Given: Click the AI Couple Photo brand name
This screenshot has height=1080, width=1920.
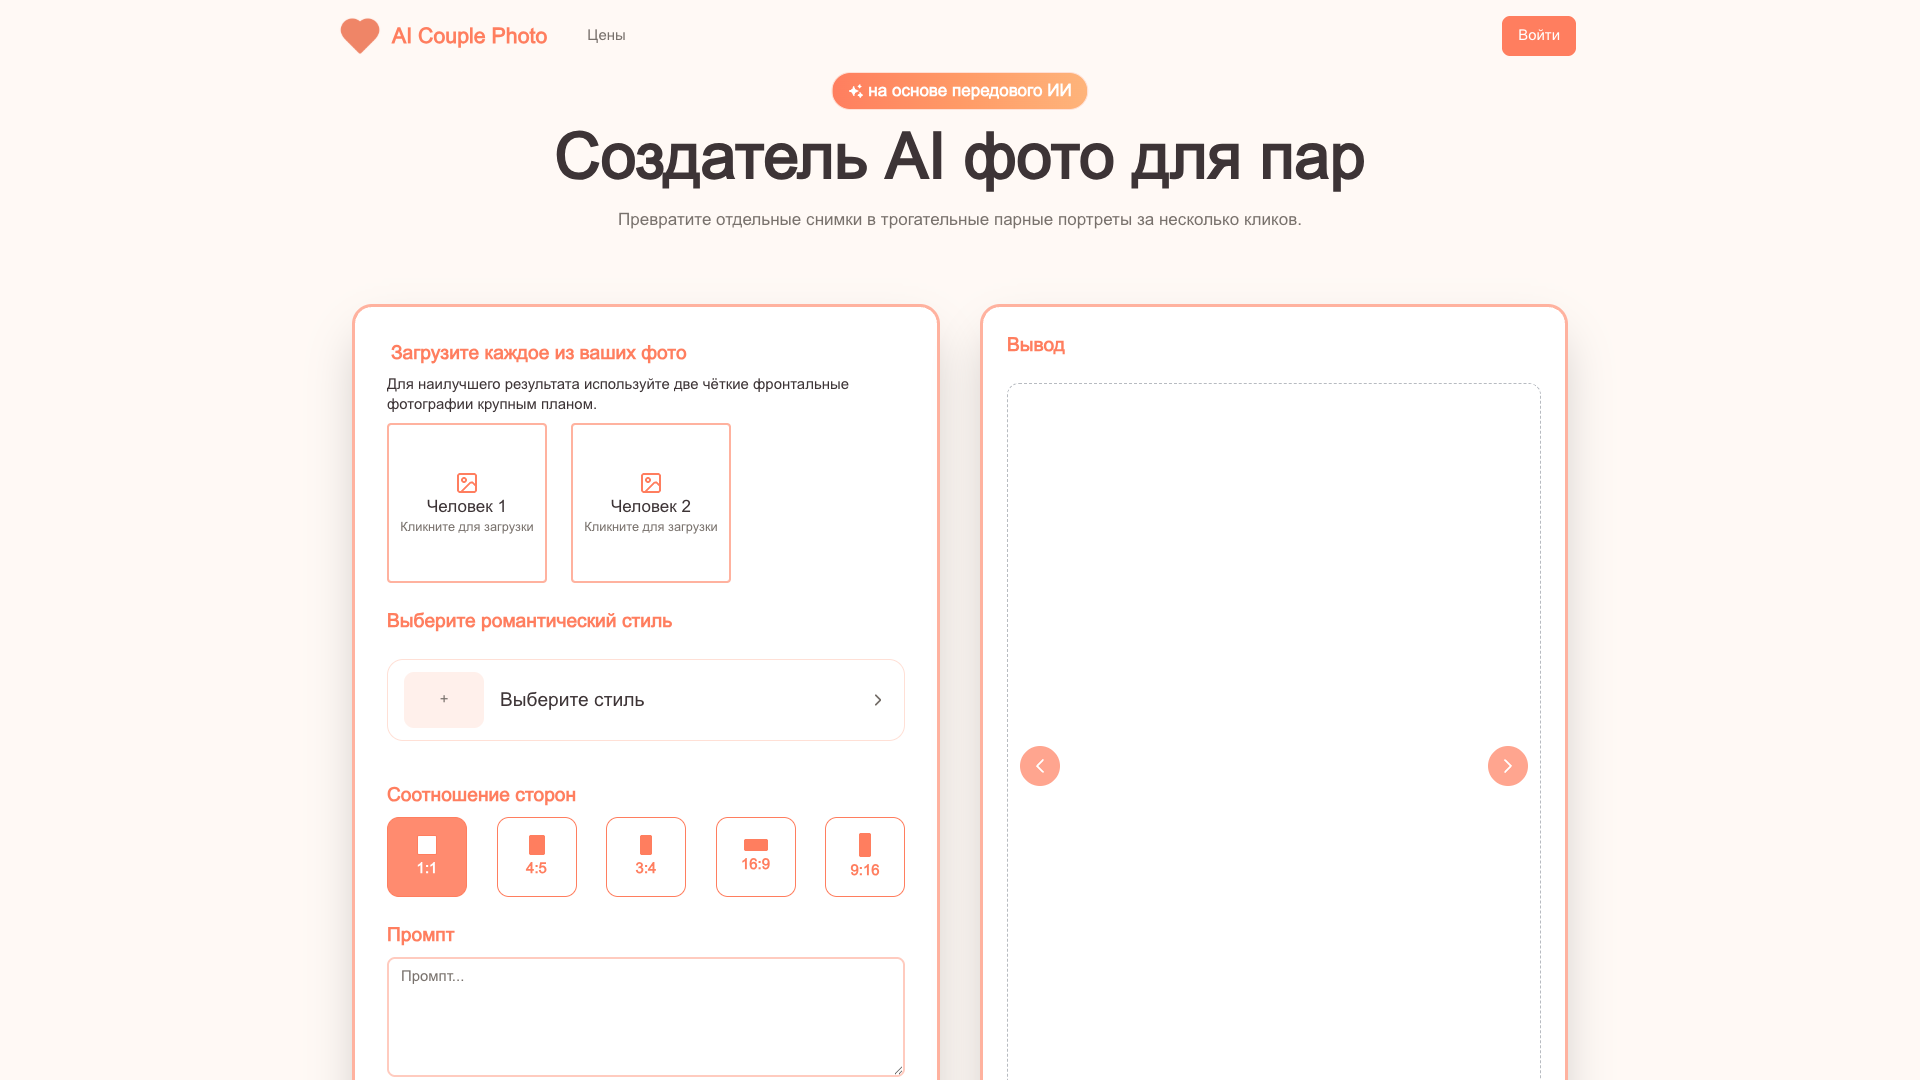Looking at the screenshot, I should 469,36.
